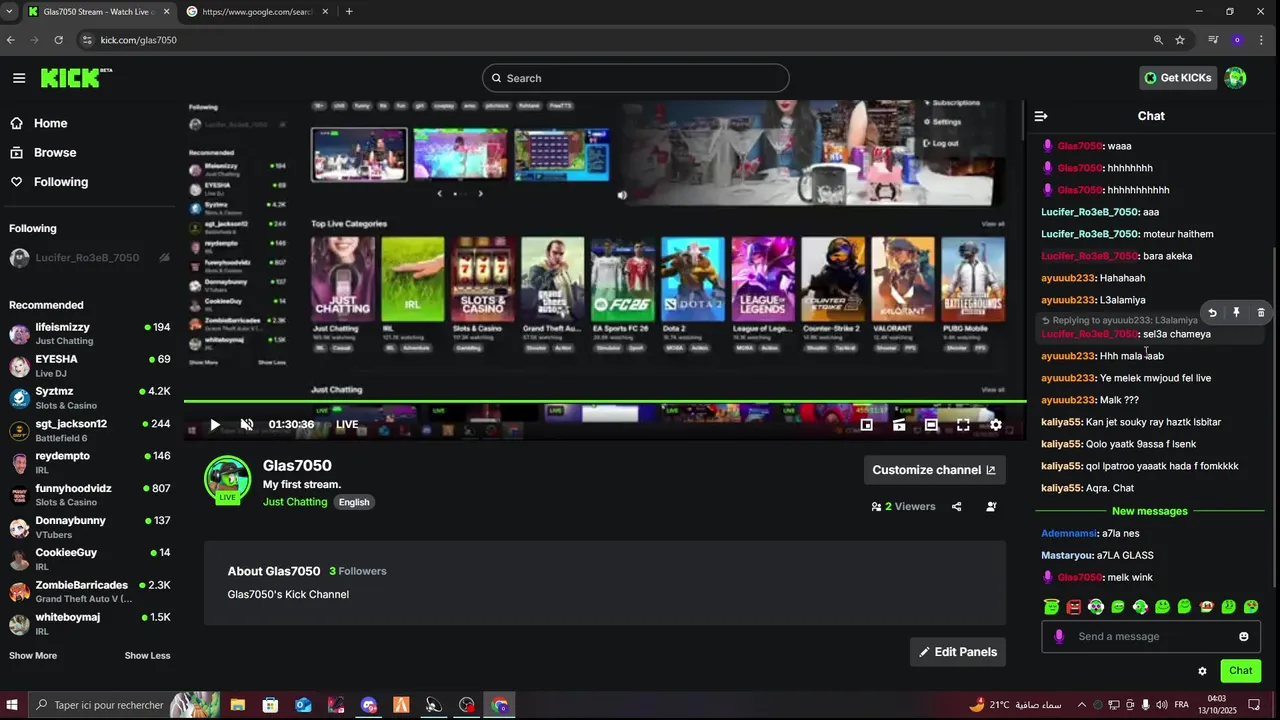1280x720 pixels.
Task: Open ZombieBarricades recommended channel
Action: pyautogui.click(x=90, y=592)
